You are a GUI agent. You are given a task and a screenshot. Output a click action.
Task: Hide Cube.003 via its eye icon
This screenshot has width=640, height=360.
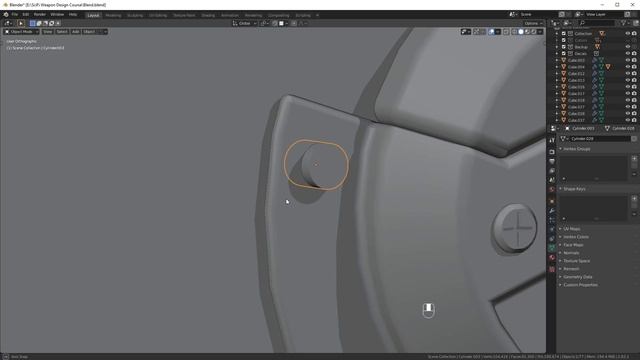pyautogui.click(x=628, y=60)
